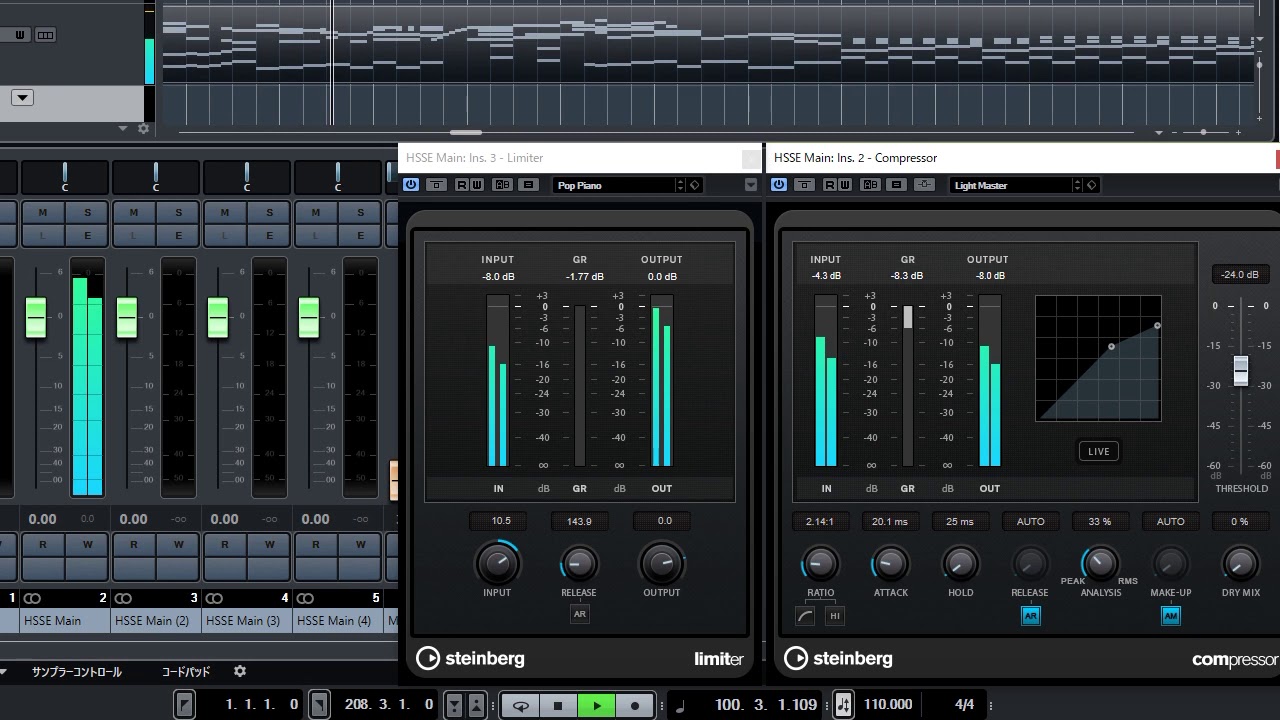The height and width of the screenshot is (720, 1280).
Task: Click the Compressor analysis value 33 %
Action: (1100, 521)
